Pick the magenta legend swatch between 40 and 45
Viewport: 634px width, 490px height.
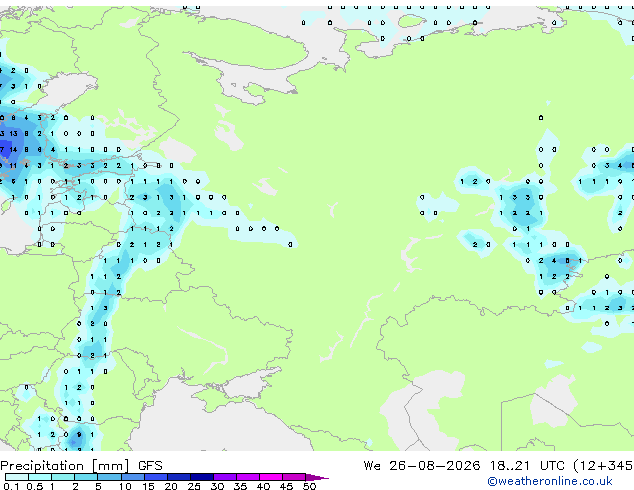(271, 477)
